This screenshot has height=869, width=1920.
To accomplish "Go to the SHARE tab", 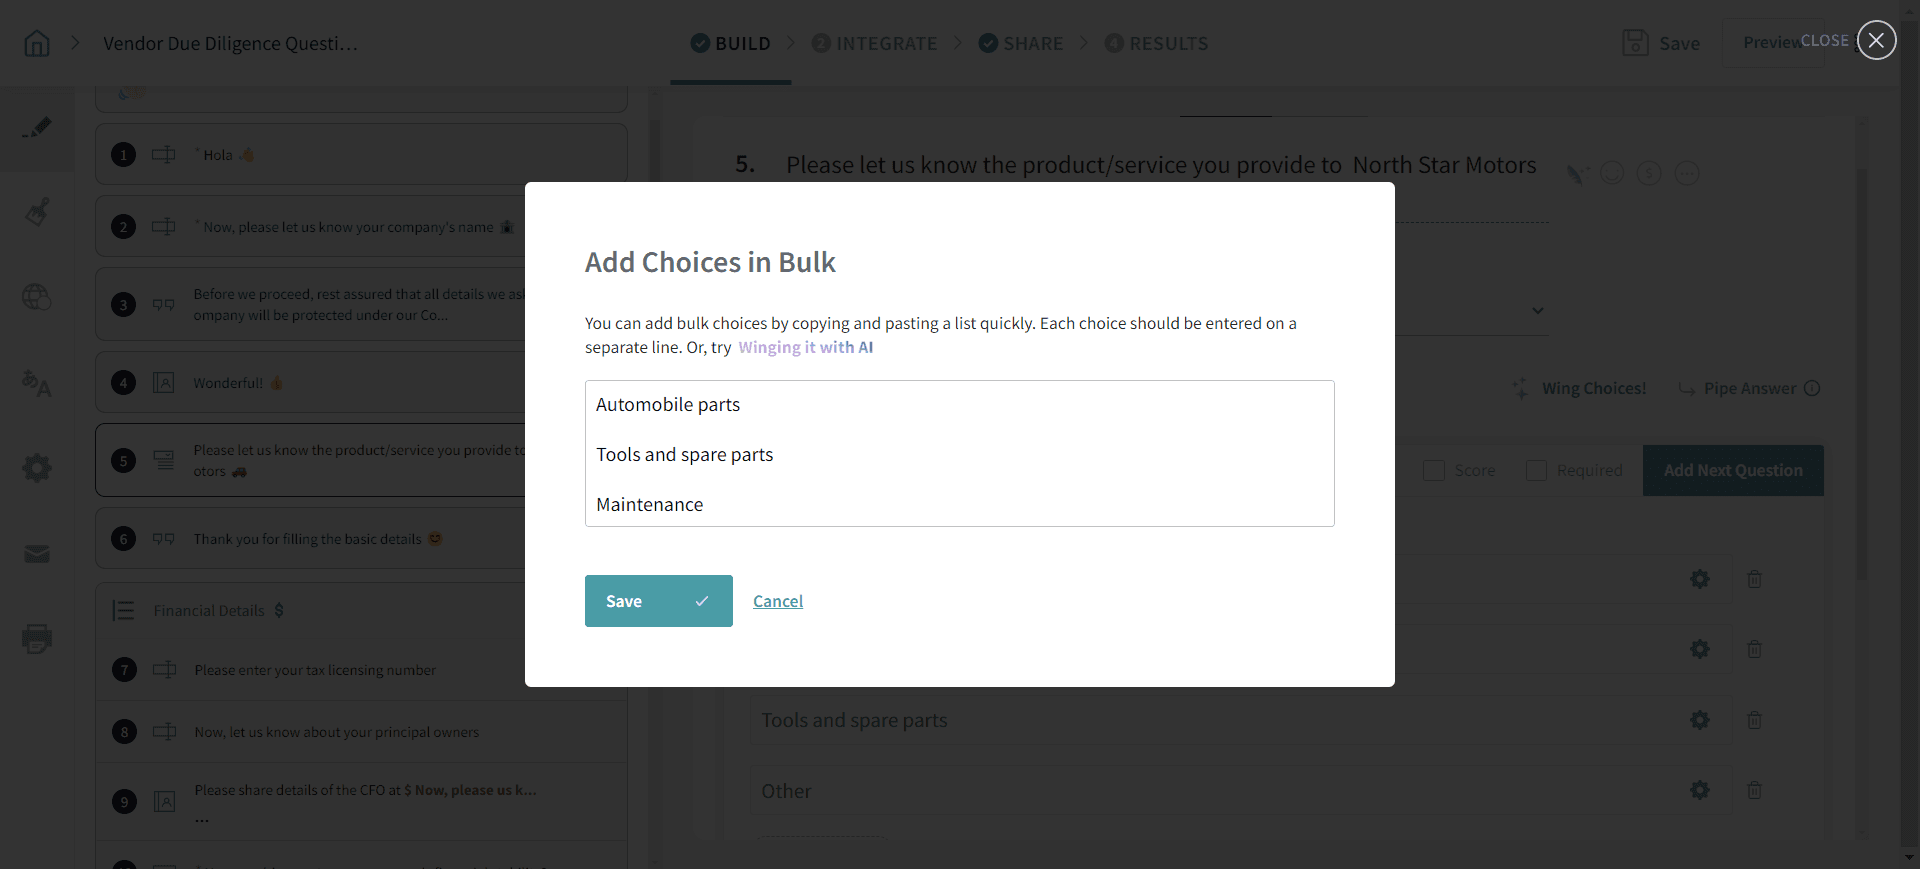I will [1021, 43].
